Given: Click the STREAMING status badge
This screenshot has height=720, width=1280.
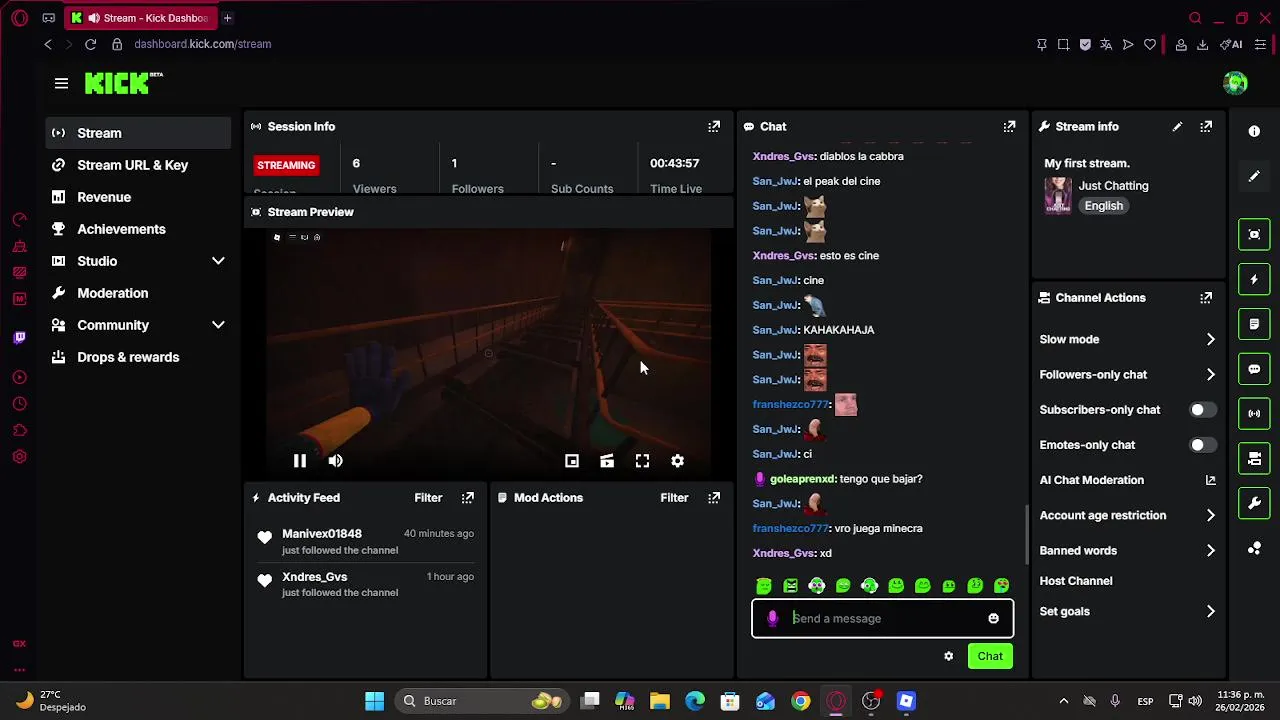Looking at the screenshot, I should (286, 165).
